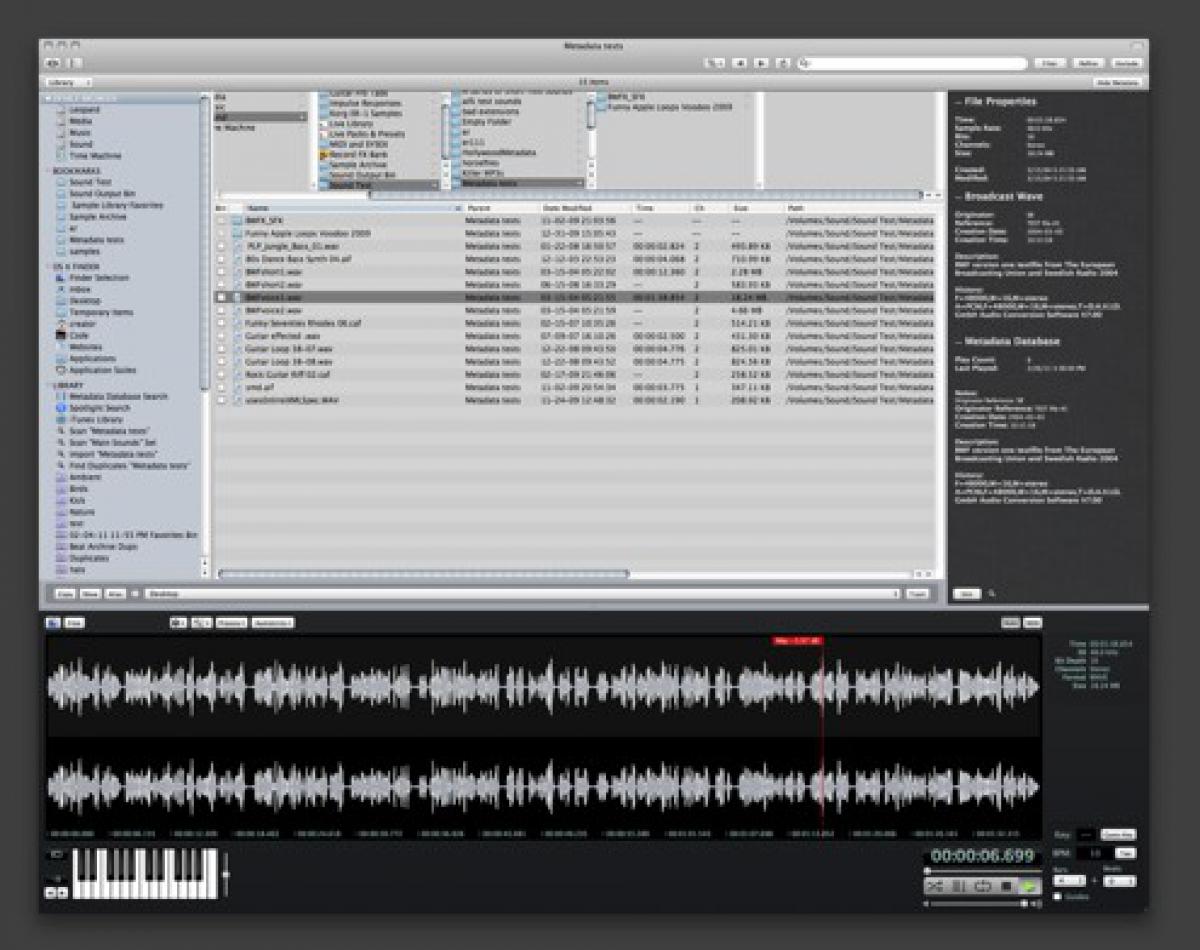Viewport: 1200px width, 950px height.
Task: Click the Tap tempo button
Action: tap(1126, 853)
